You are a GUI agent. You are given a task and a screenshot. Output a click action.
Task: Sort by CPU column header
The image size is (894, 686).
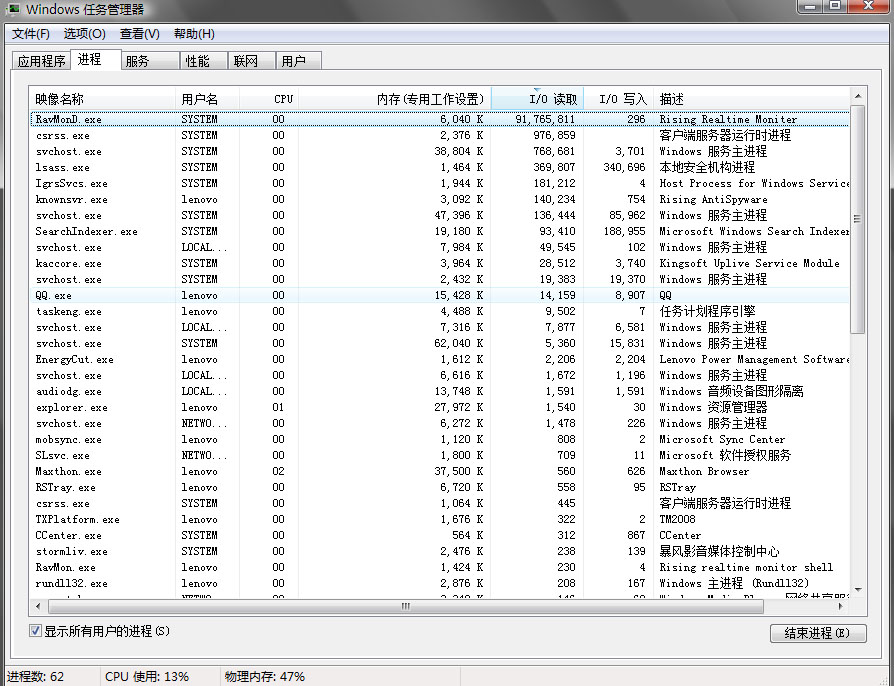pyautogui.click(x=269, y=99)
